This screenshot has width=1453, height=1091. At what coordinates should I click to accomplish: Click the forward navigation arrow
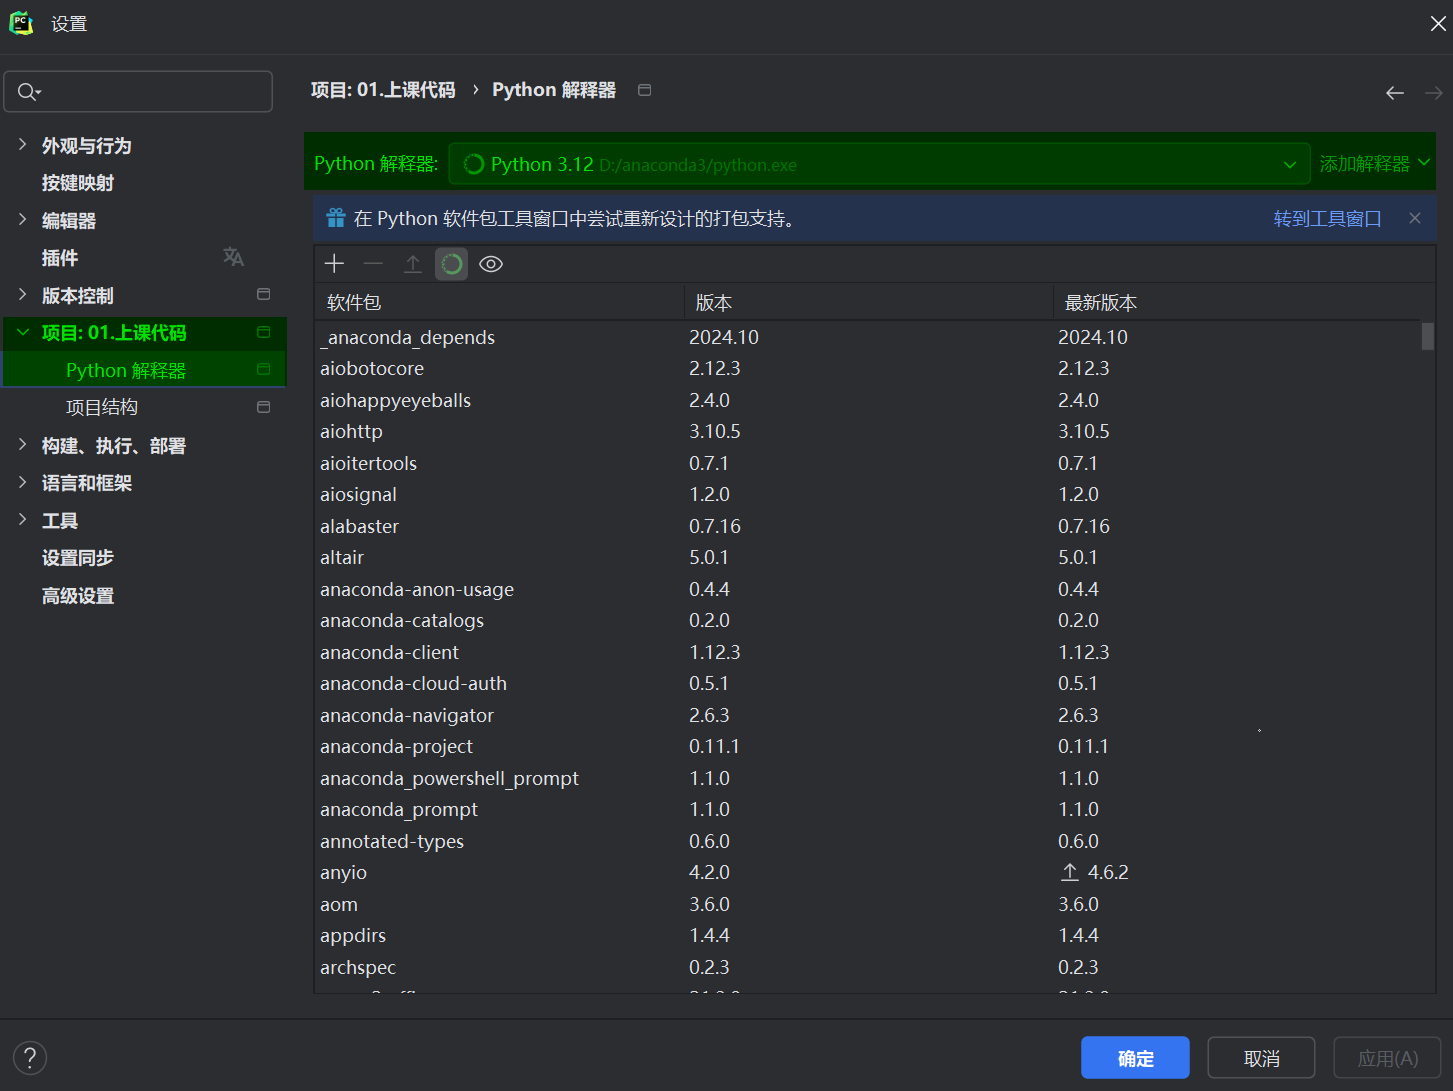1433,92
